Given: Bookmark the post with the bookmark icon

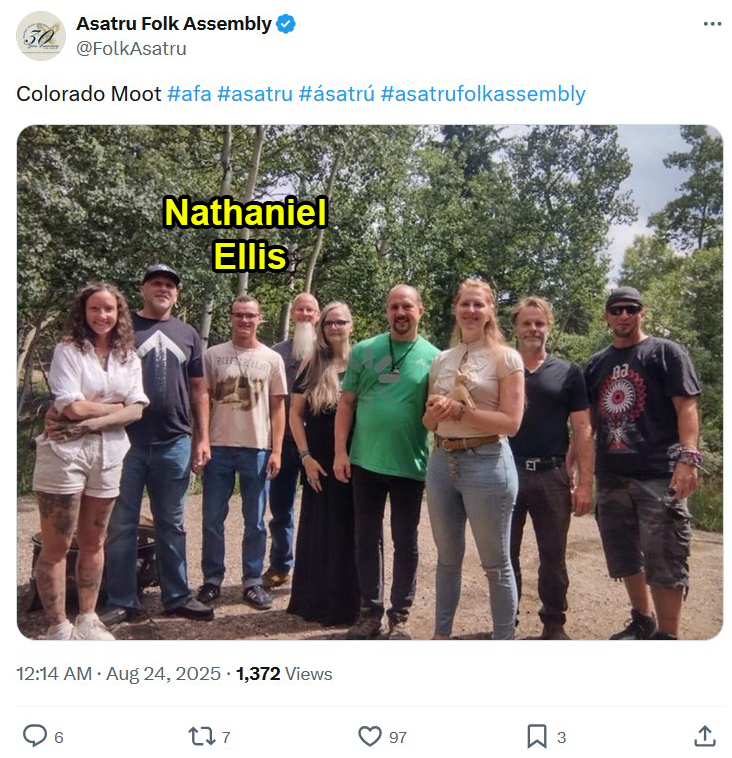Looking at the screenshot, I should [537, 736].
